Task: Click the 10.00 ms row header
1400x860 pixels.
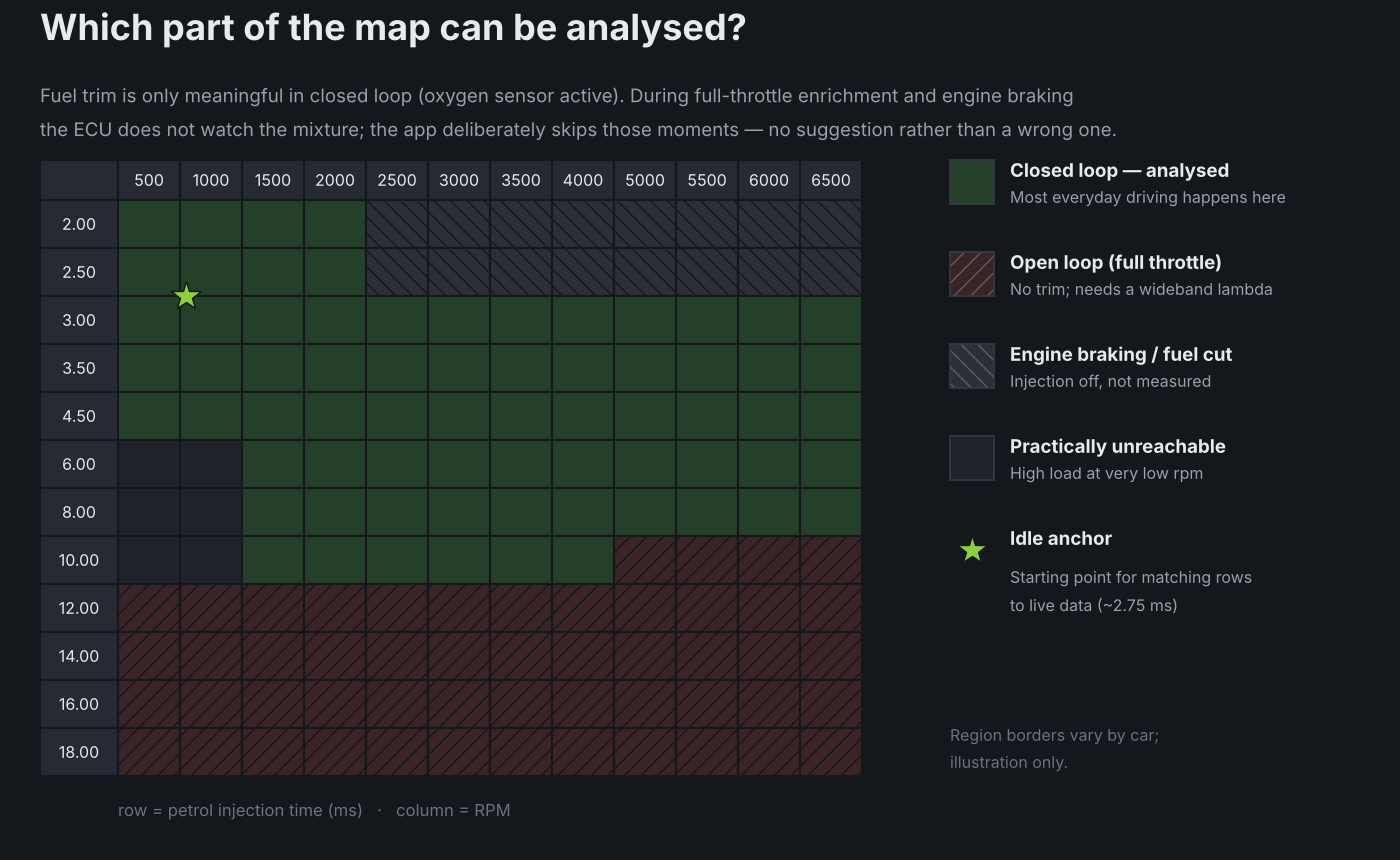Action: (x=79, y=560)
